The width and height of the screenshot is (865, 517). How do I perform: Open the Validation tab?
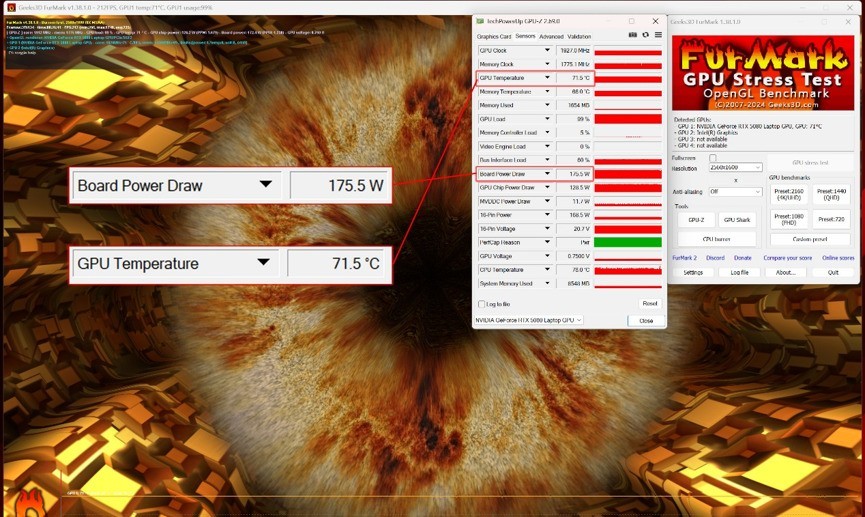pyautogui.click(x=579, y=36)
